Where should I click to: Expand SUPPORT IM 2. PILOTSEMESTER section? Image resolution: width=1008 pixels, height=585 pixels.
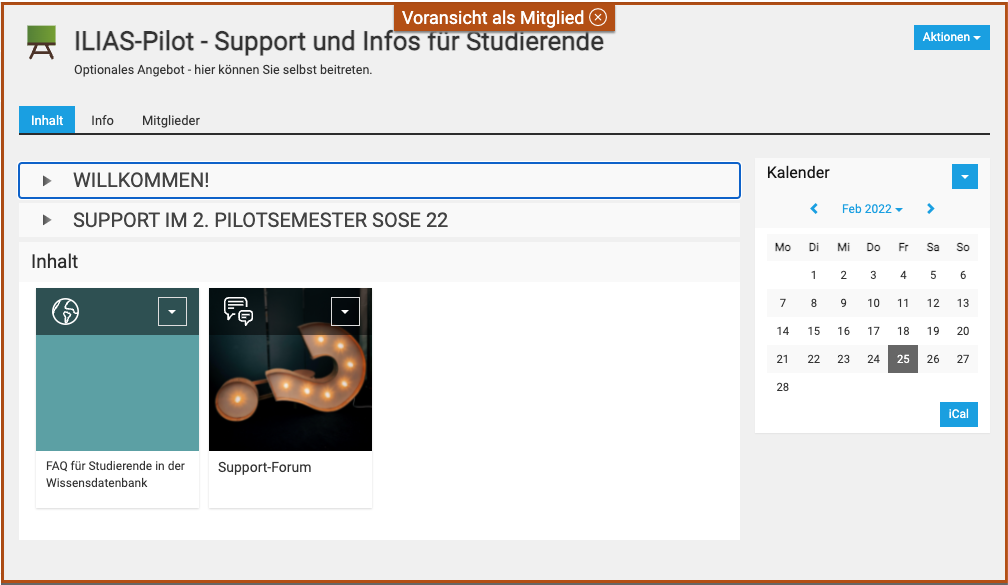260,220
